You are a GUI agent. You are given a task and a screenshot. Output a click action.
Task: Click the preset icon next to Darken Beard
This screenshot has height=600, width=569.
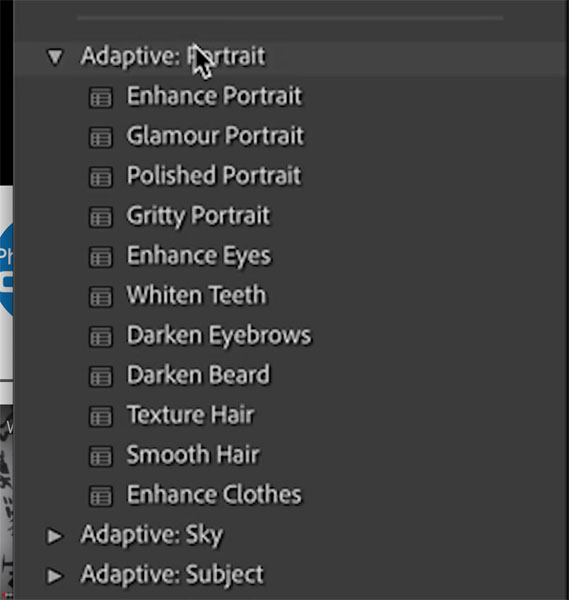(101, 377)
